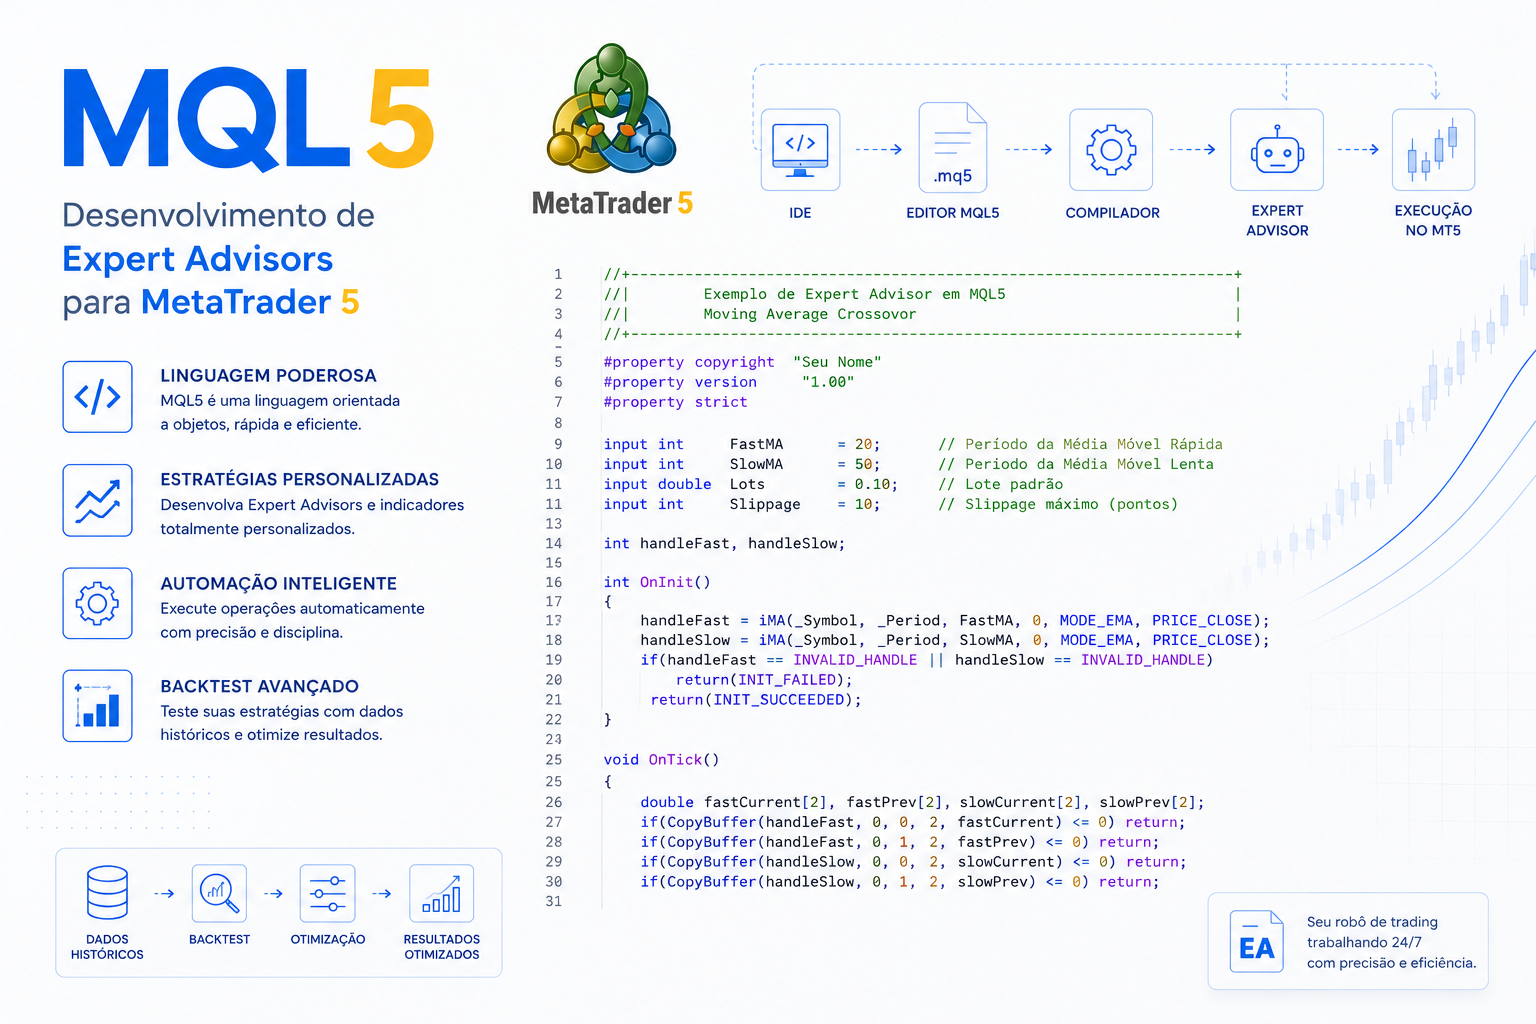Select the blue 'Expert Advisors' heading
Image resolution: width=1536 pixels, height=1024 pixels.
coord(198,259)
